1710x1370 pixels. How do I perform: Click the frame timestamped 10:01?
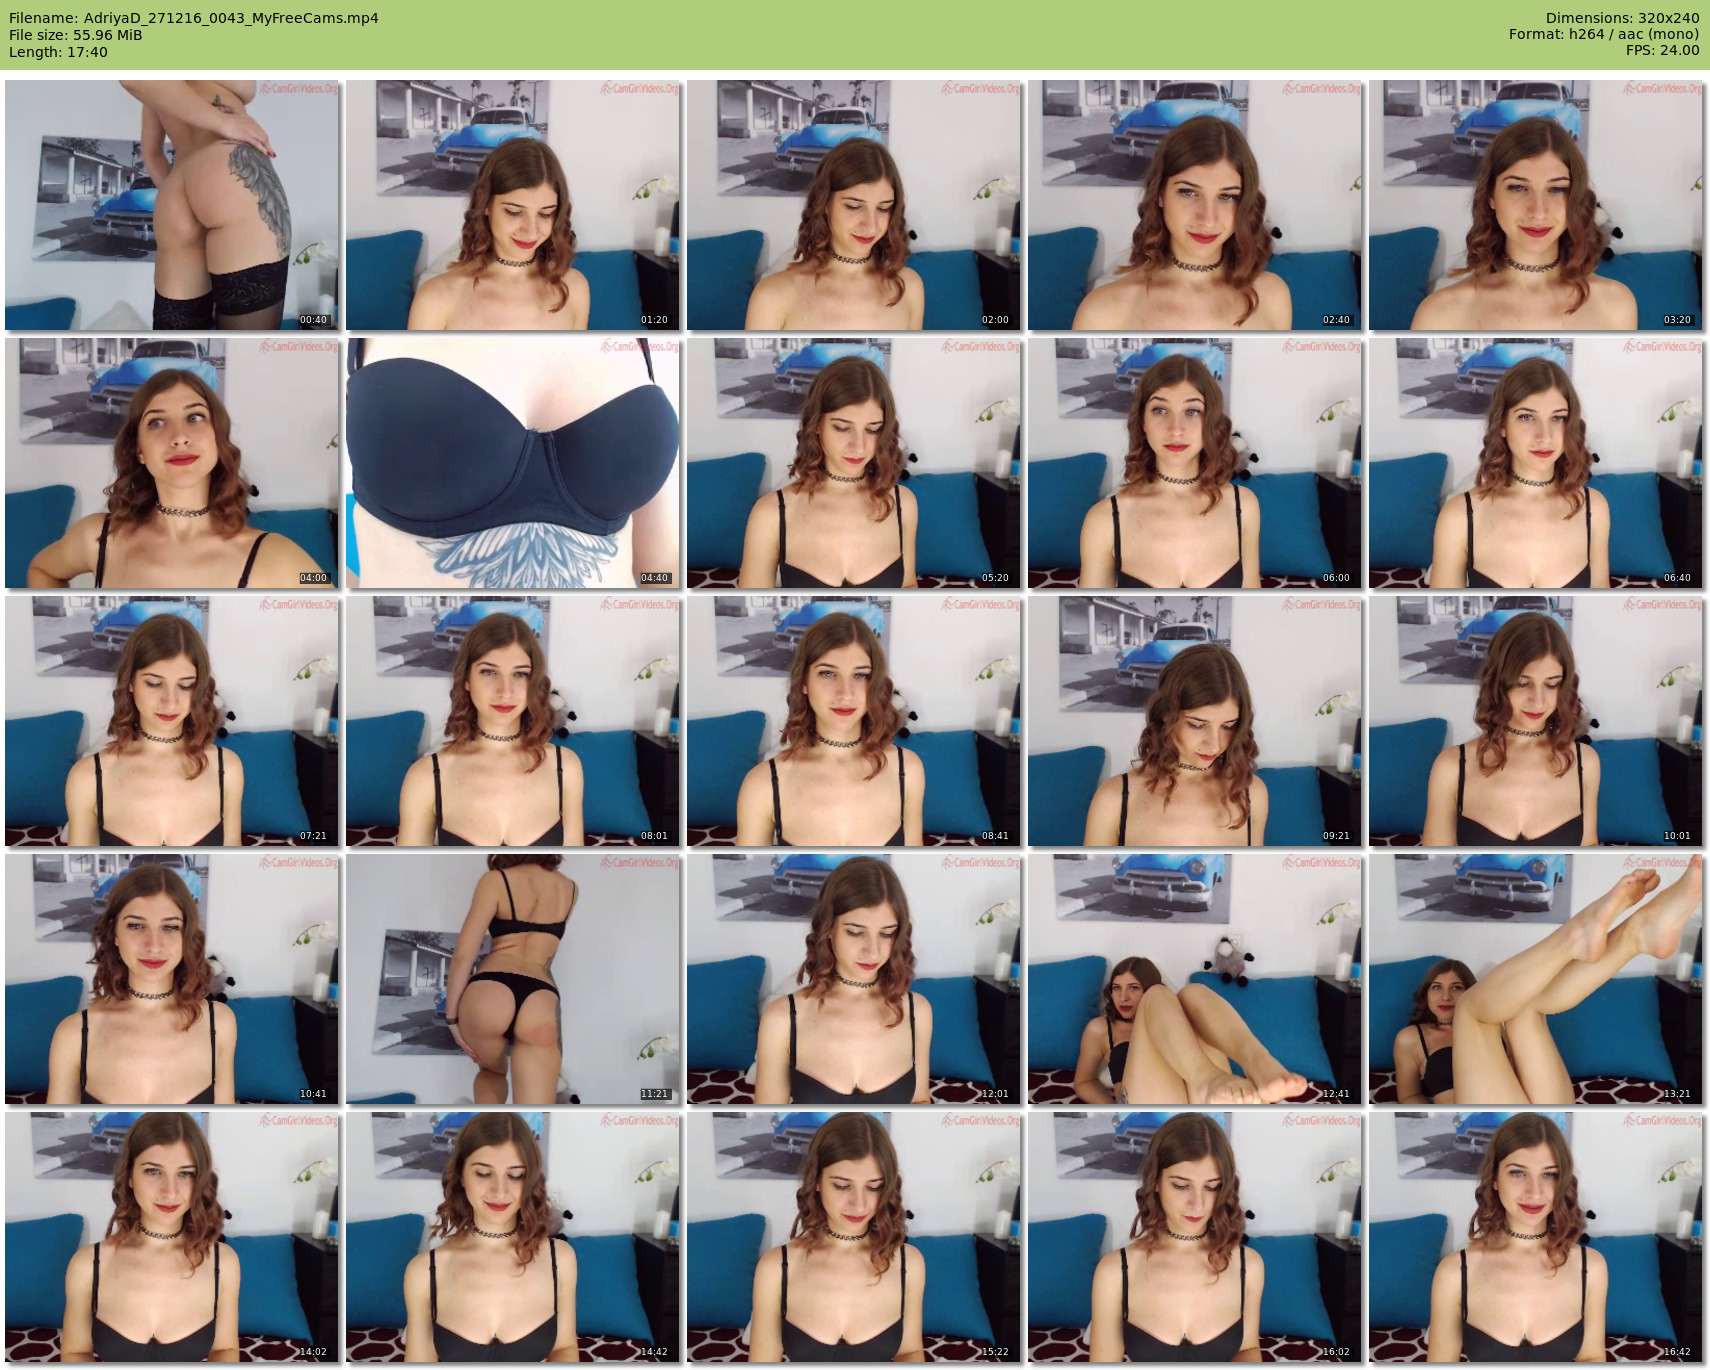(x=1536, y=721)
